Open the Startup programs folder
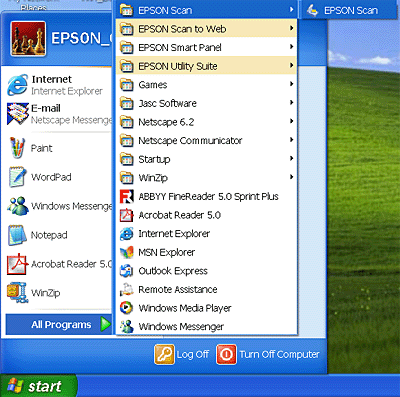The width and height of the screenshot is (400, 397). (x=206, y=159)
